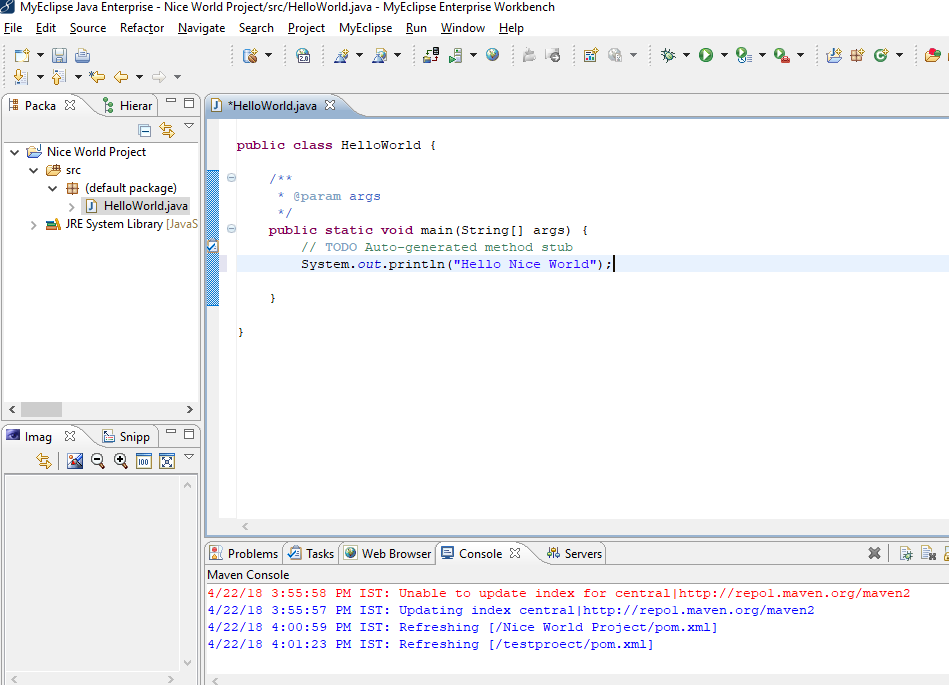Jump to last edit location
Image resolution: width=949 pixels, height=685 pixels.
tap(97, 77)
